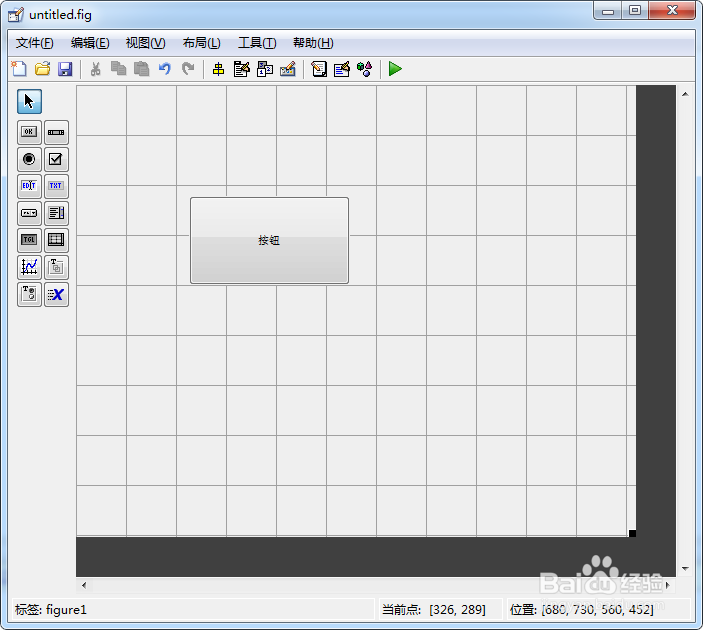
Task: Redo the last undone action
Action: click(x=188, y=69)
